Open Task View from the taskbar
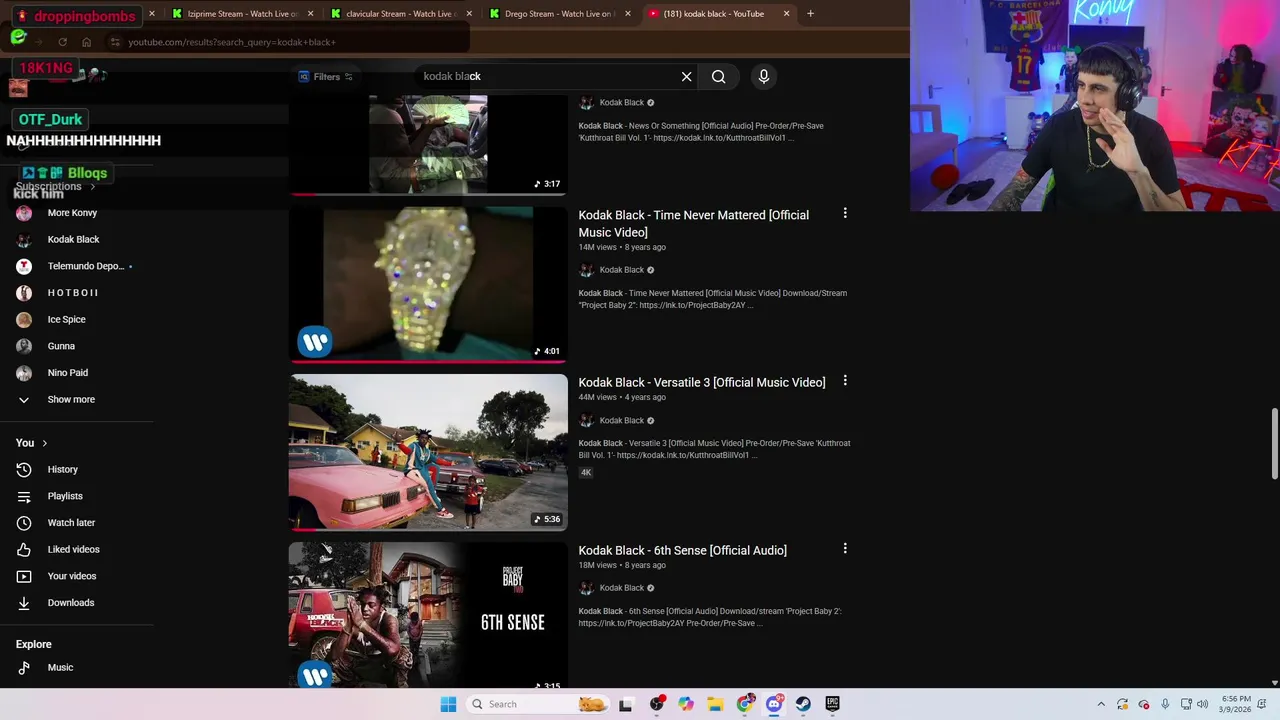Viewport: 1280px width, 720px height. [625, 704]
